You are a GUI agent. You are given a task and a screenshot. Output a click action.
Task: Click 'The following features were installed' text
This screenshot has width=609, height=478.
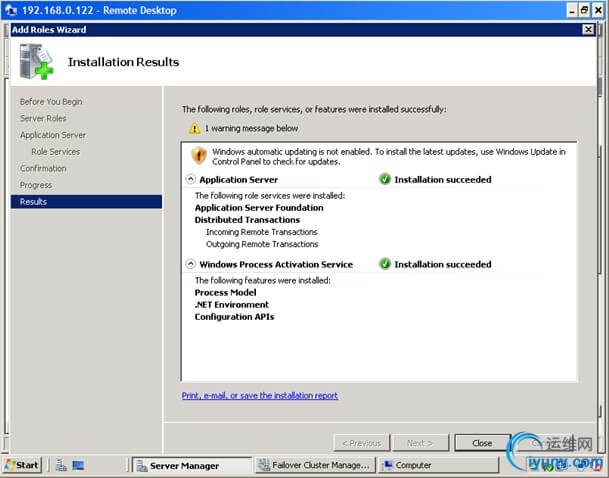[263, 280]
